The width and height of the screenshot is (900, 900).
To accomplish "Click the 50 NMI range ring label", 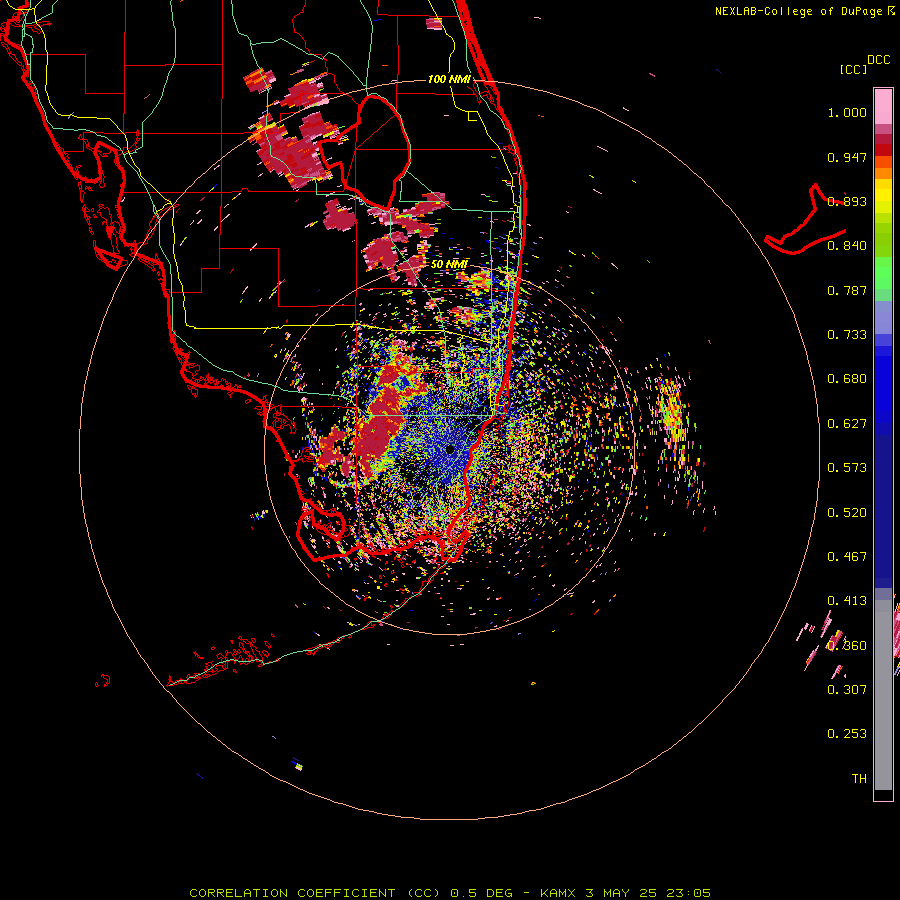I will pyautogui.click(x=449, y=264).
